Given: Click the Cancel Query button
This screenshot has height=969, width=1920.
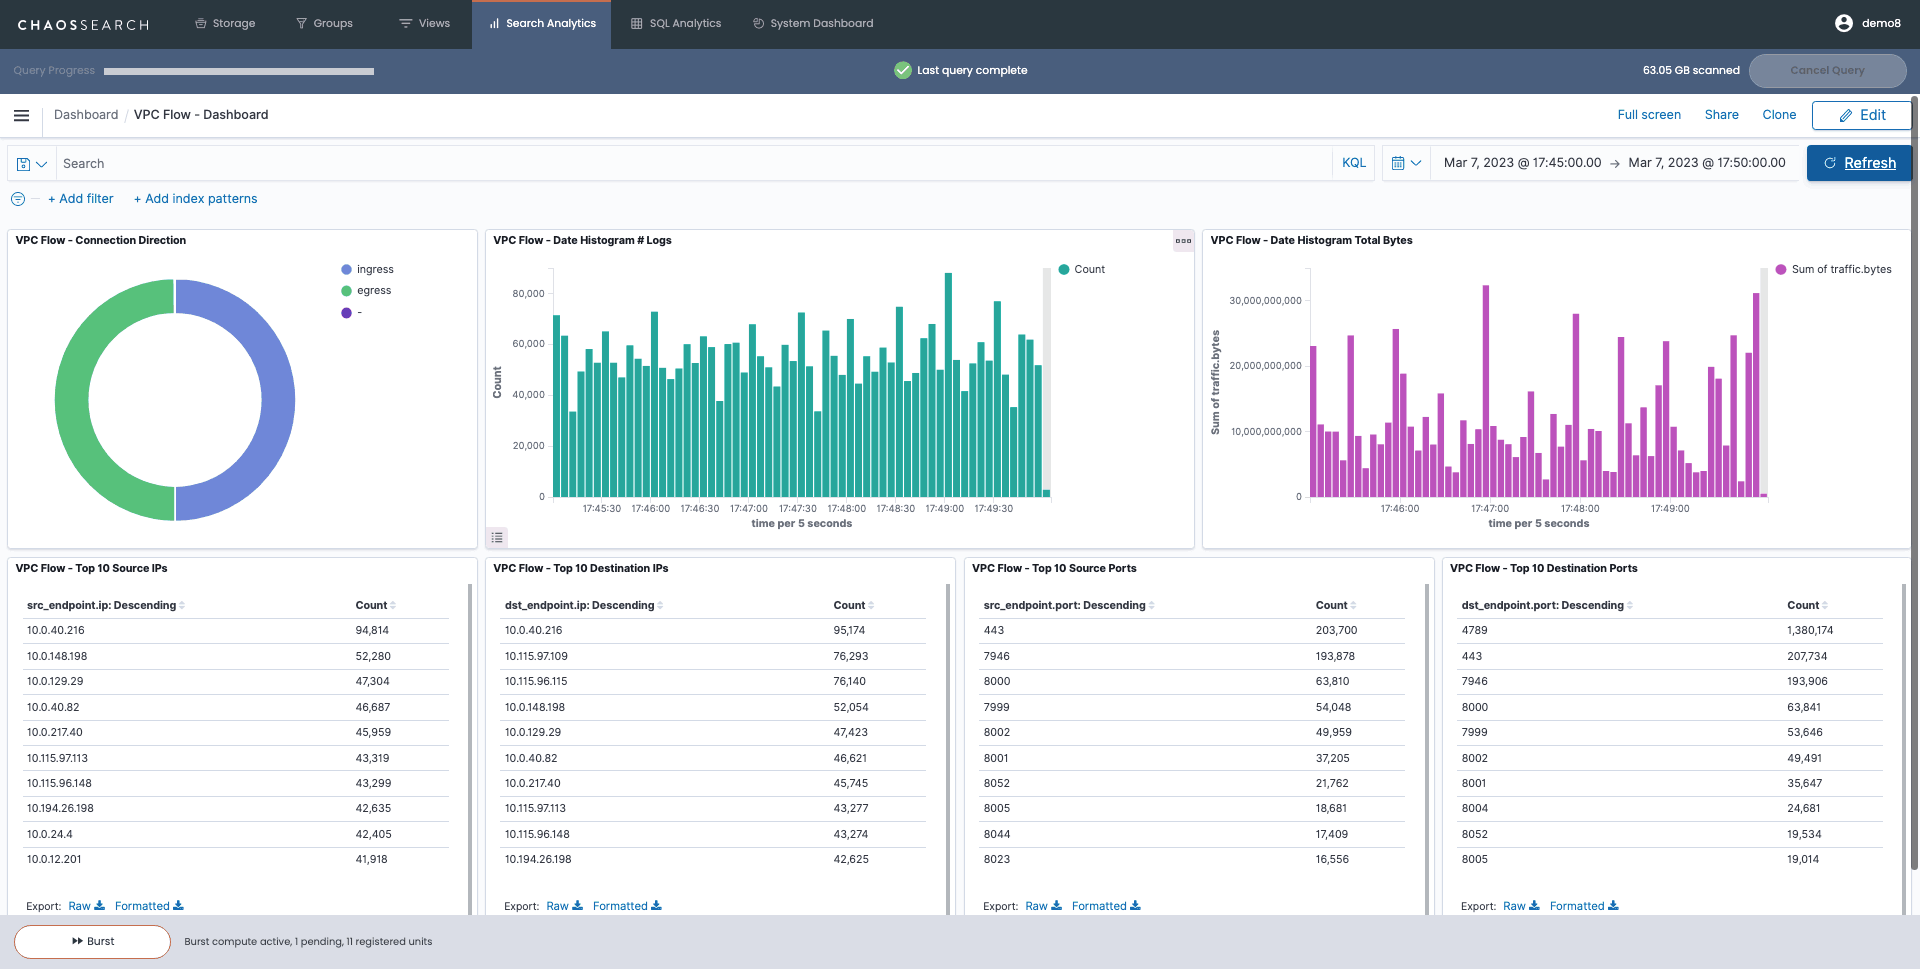Looking at the screenshot, I should [x=1827, y=70].
